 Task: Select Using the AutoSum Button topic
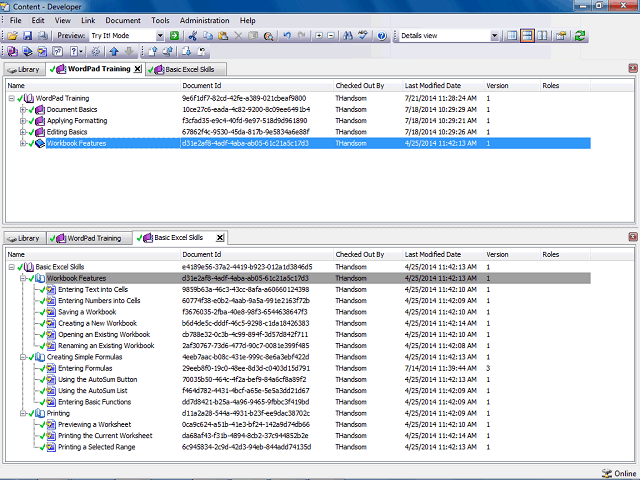[x=98, y=380]
